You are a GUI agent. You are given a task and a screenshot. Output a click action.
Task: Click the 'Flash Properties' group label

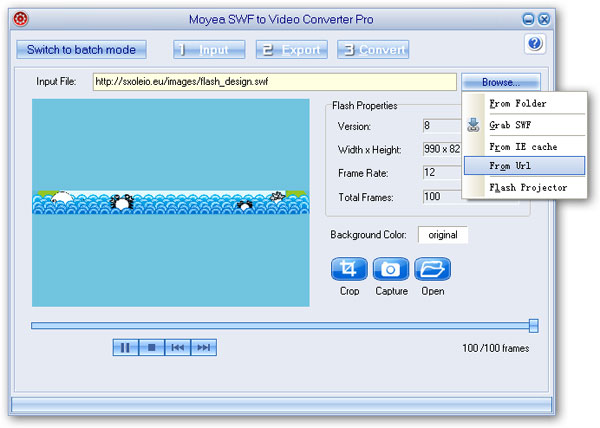[x=364, y=106]
